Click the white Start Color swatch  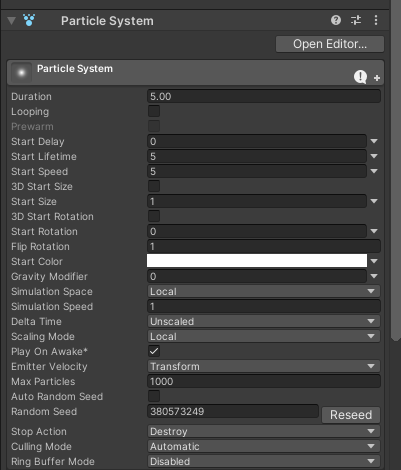[x=257, y=261]
